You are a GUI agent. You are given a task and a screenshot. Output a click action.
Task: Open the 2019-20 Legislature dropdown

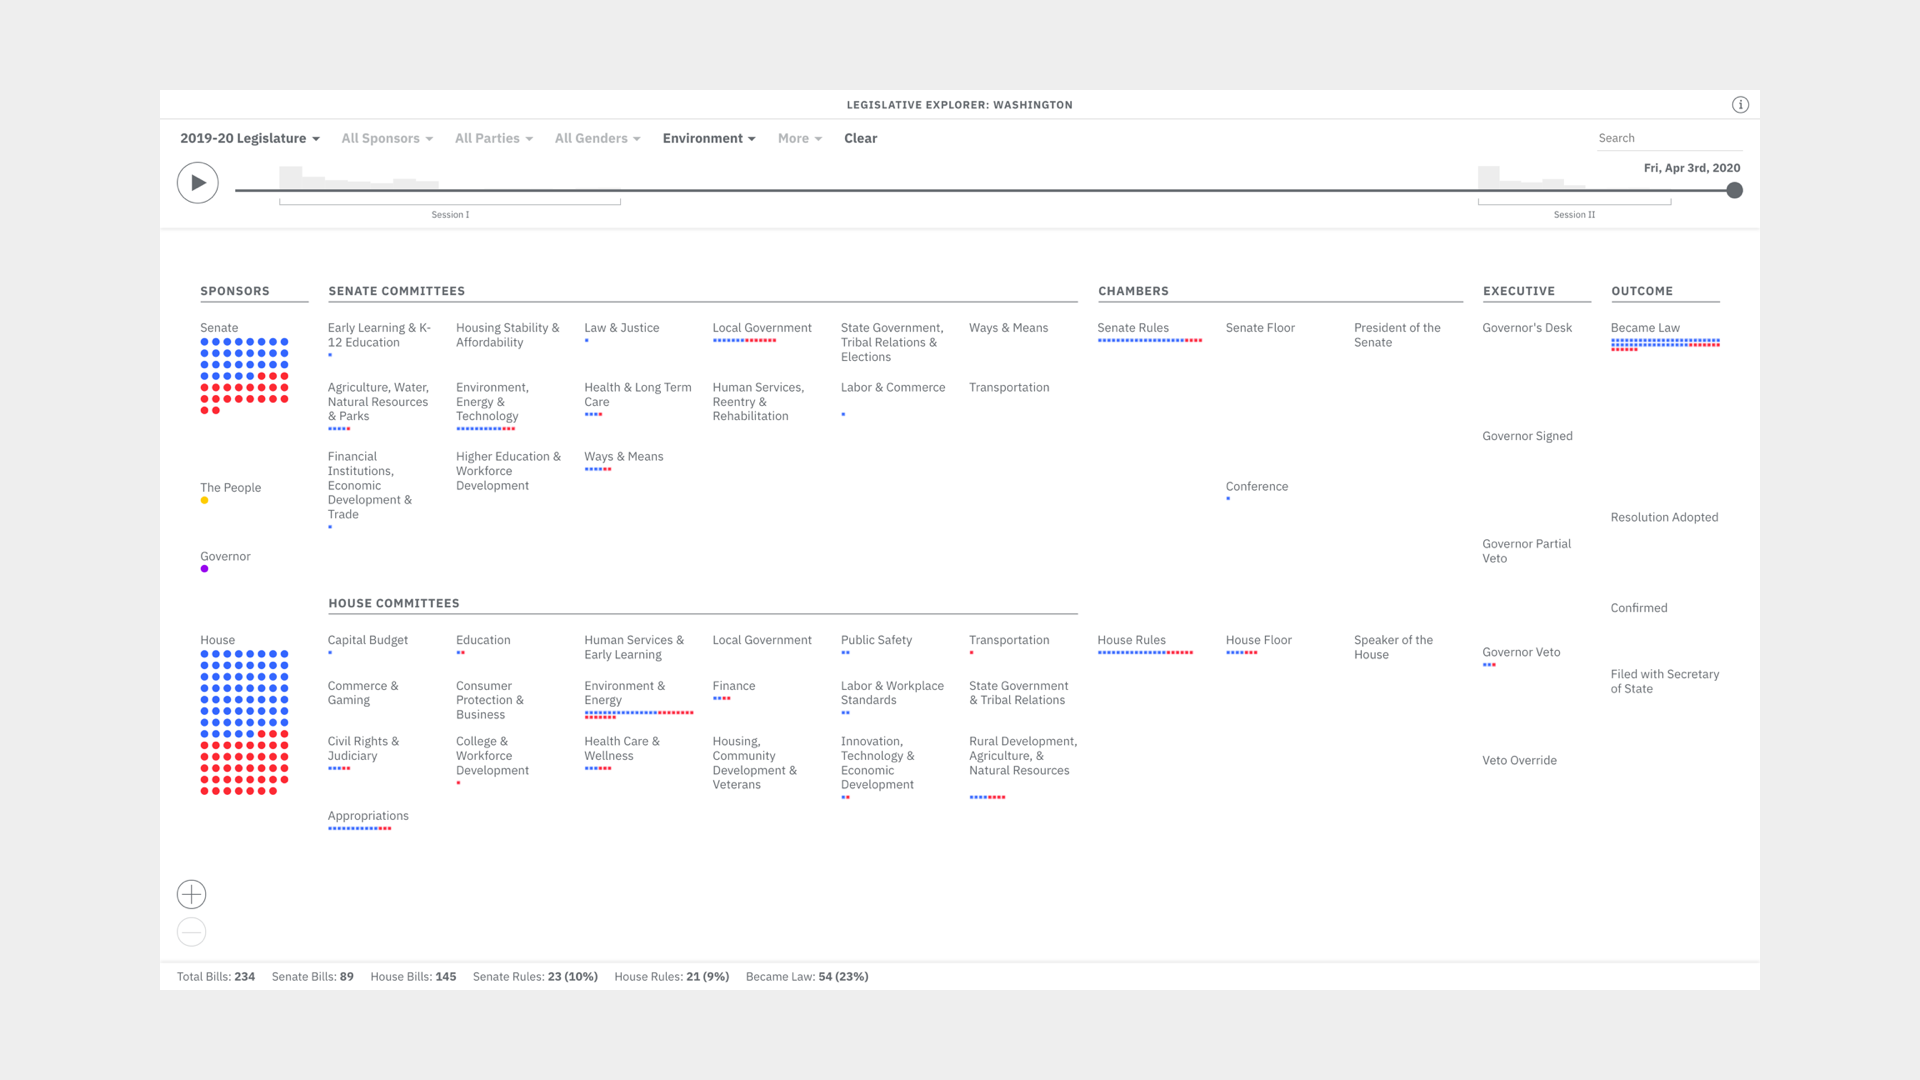pyautogui.click(x=250, y=138)
